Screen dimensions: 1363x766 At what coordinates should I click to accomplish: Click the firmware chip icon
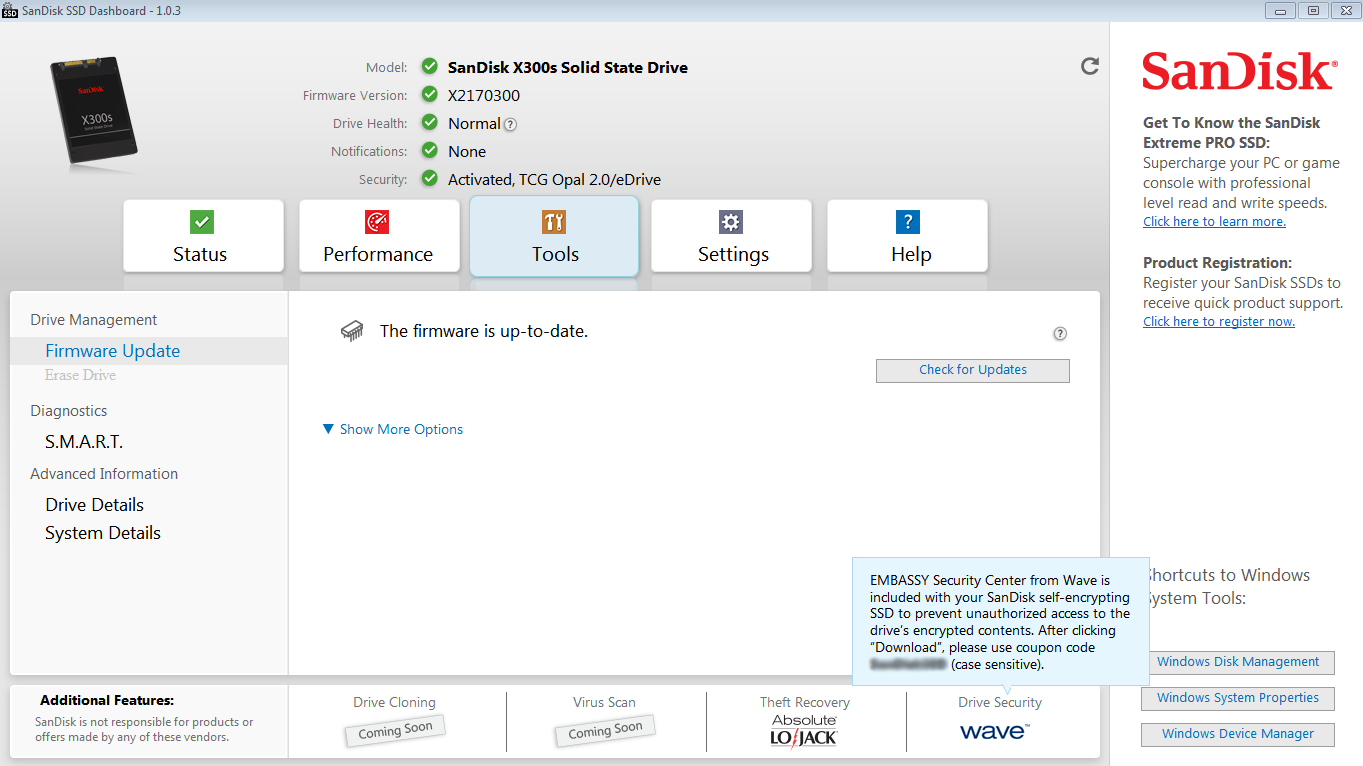click(352, 331)
